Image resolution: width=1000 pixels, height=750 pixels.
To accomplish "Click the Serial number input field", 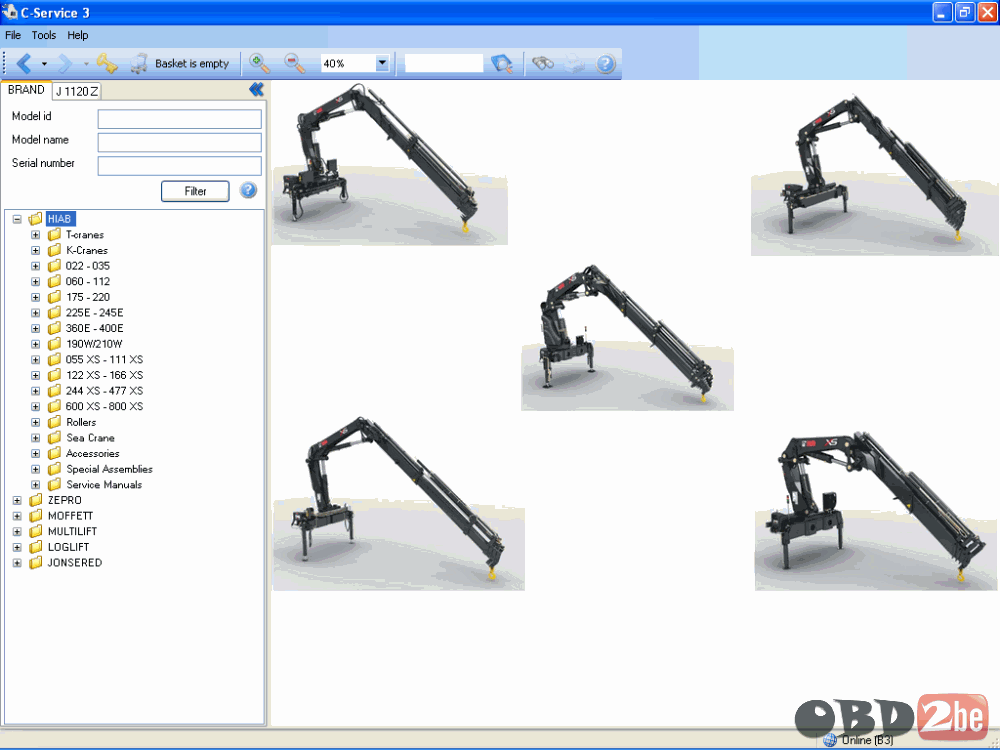I will (x=179, y=166).
